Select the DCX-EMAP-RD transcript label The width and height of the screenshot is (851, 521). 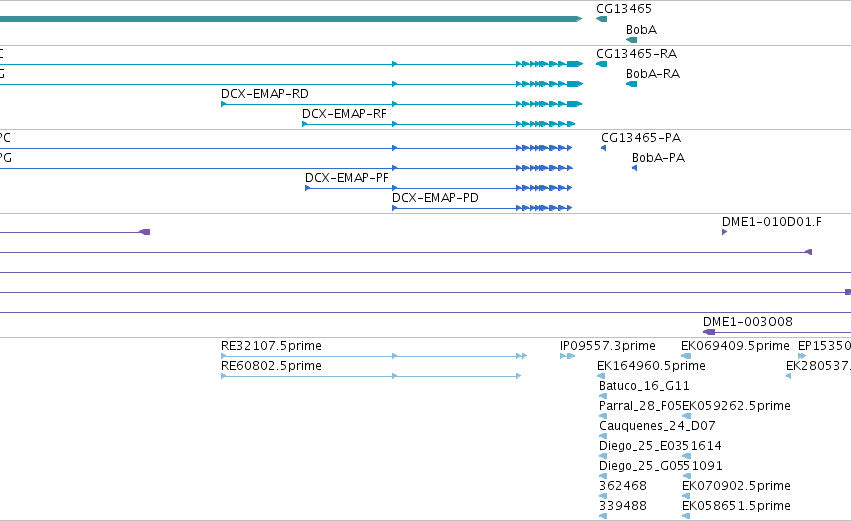264,94
